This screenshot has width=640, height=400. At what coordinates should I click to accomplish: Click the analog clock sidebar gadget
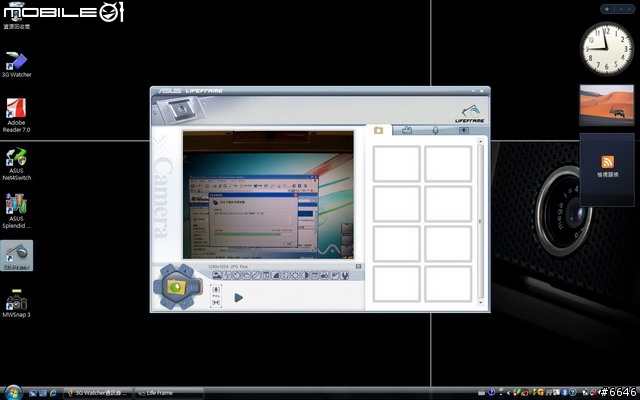point(607,49)
